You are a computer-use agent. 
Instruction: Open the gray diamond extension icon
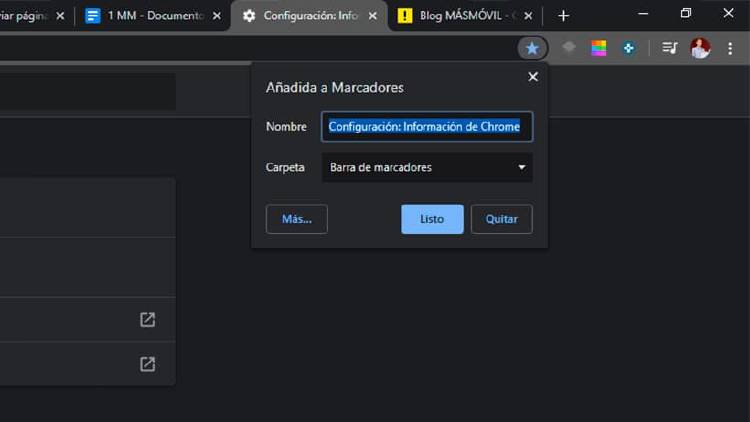(x=569, y=47)
